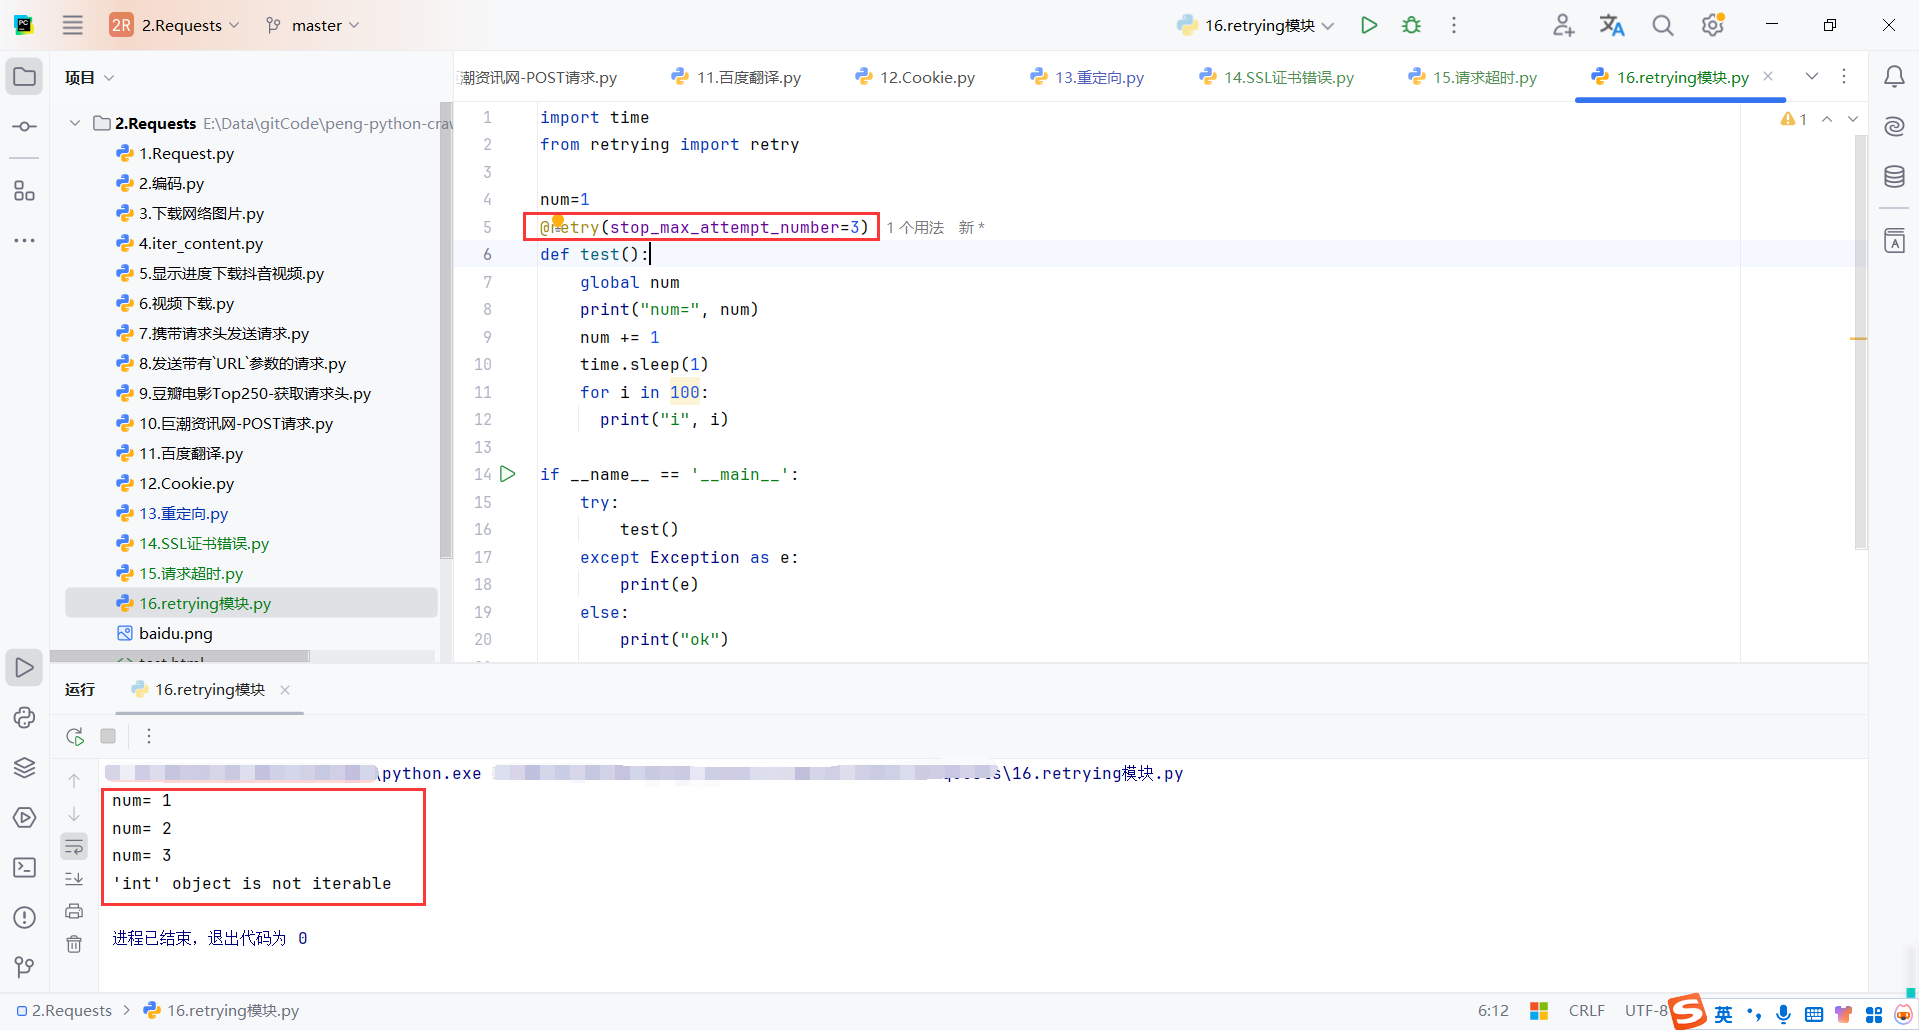This screenshot has width=1919, height=1030.
Task: Close the 16.retrying模块.py editor tab
Action: pyautogui.click(x=1768, y=76)
